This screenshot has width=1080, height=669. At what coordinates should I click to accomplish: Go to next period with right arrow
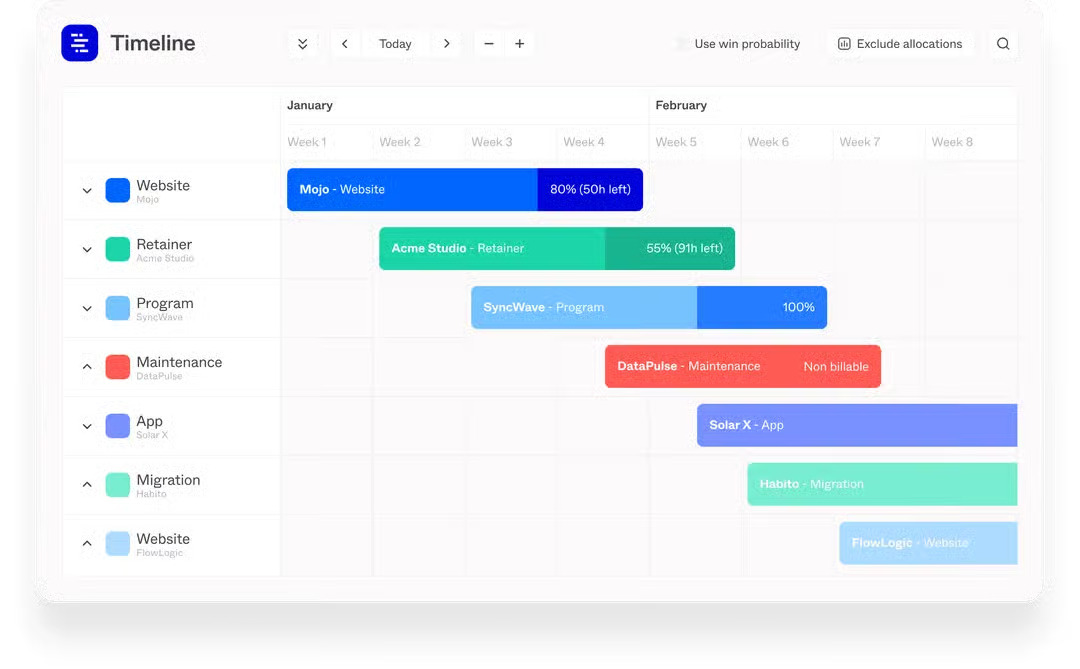446,43
